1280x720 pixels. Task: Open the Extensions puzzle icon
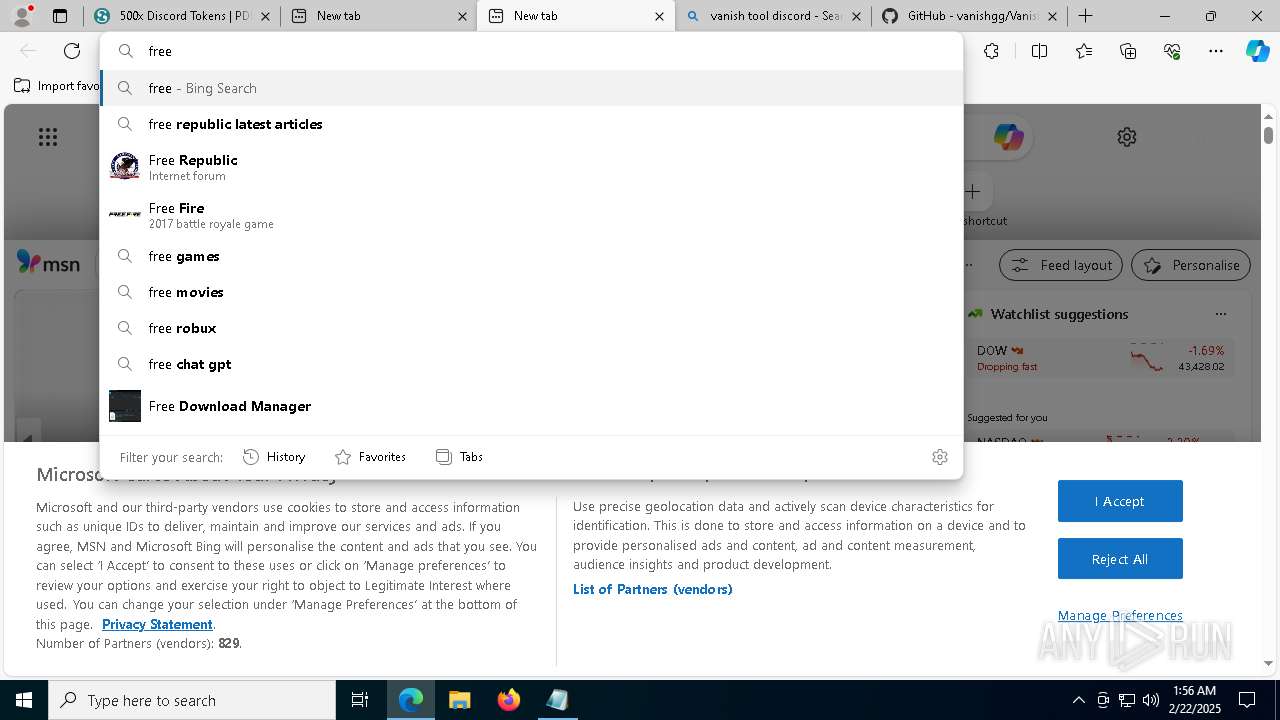tap(991, 51)
